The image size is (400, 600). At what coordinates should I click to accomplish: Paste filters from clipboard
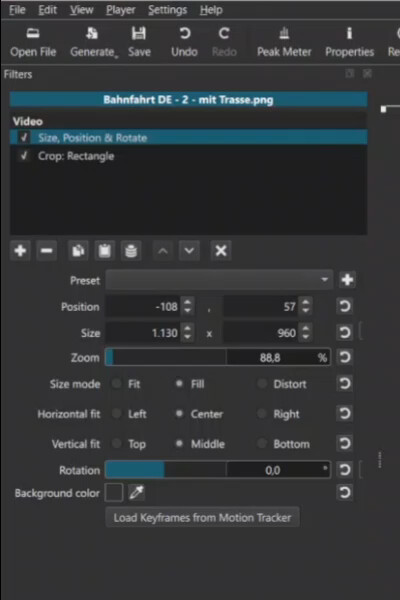coord(104,251)
